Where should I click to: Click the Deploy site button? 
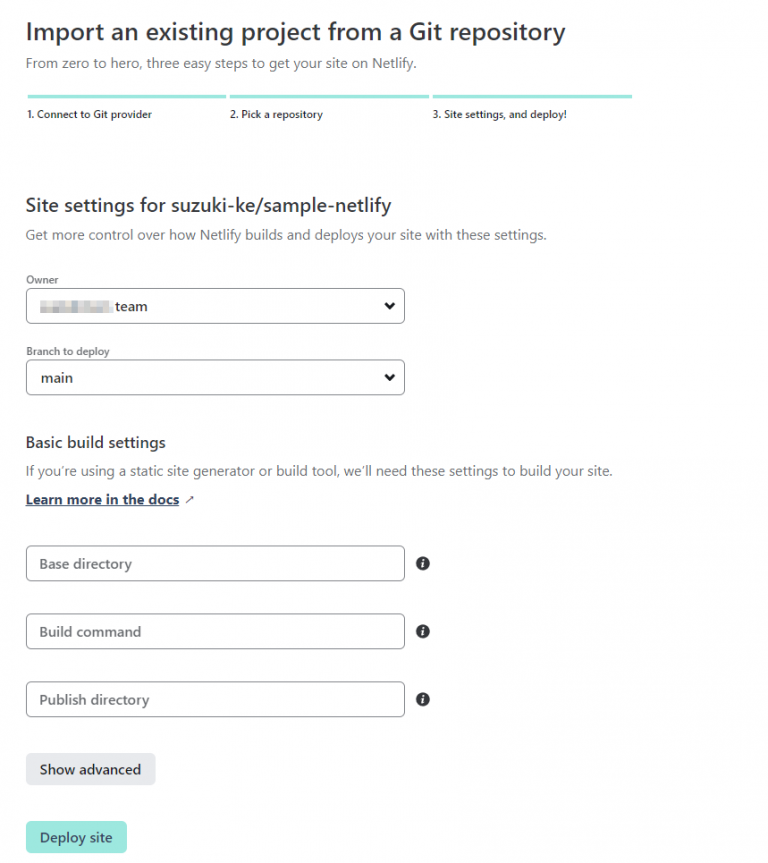pos(76,837)
